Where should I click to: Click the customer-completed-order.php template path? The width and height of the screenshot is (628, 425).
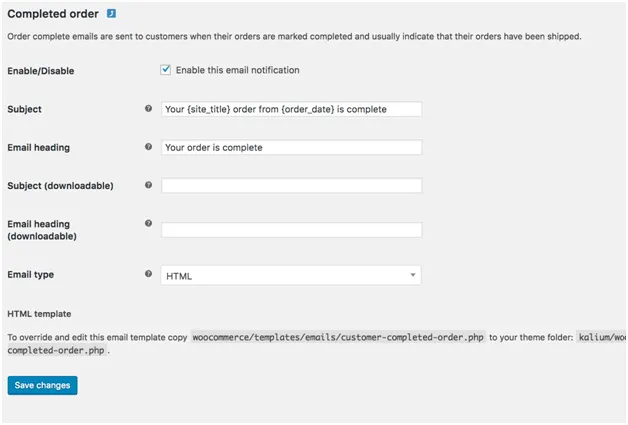pos(338,337)
